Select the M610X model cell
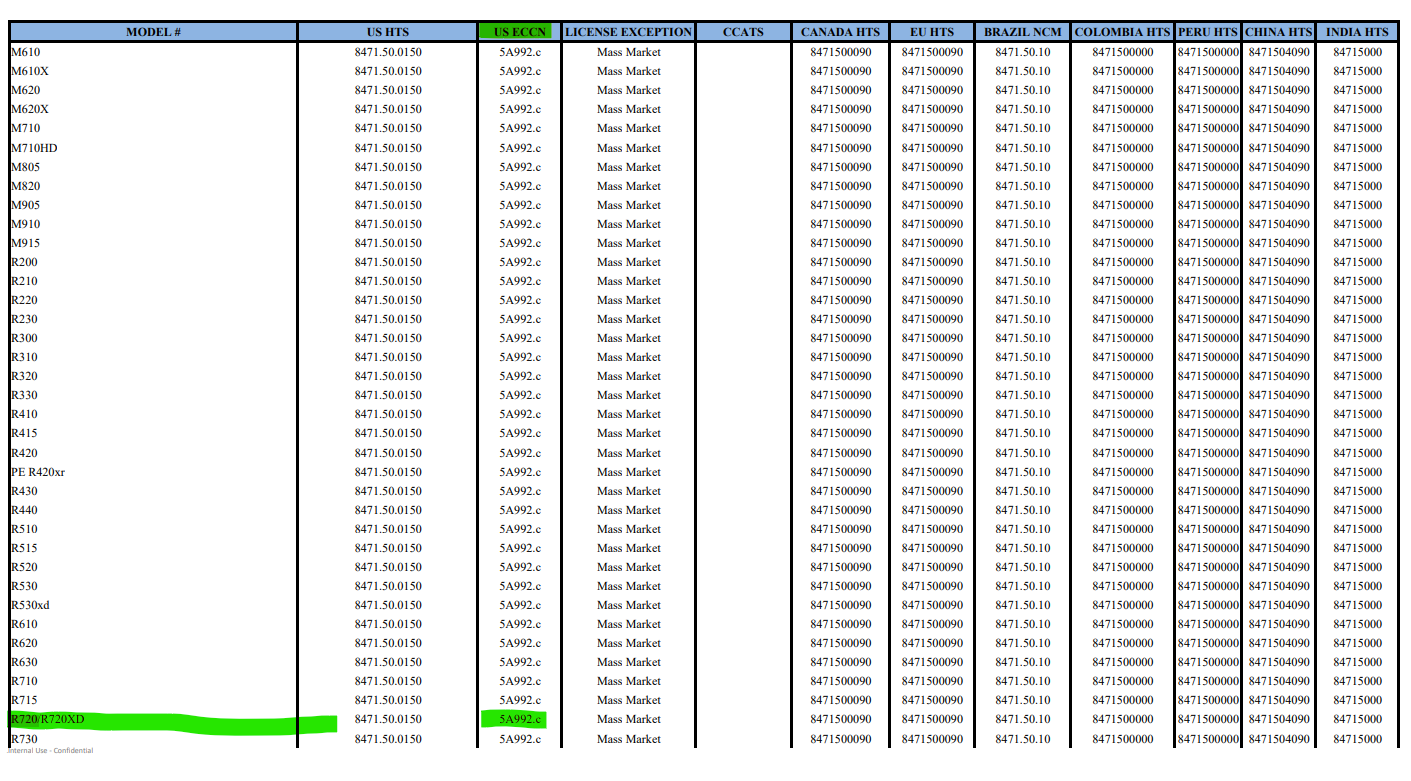Image resolution: width=1411 pixels, height=781 pixels. click(x=29, y=71)
